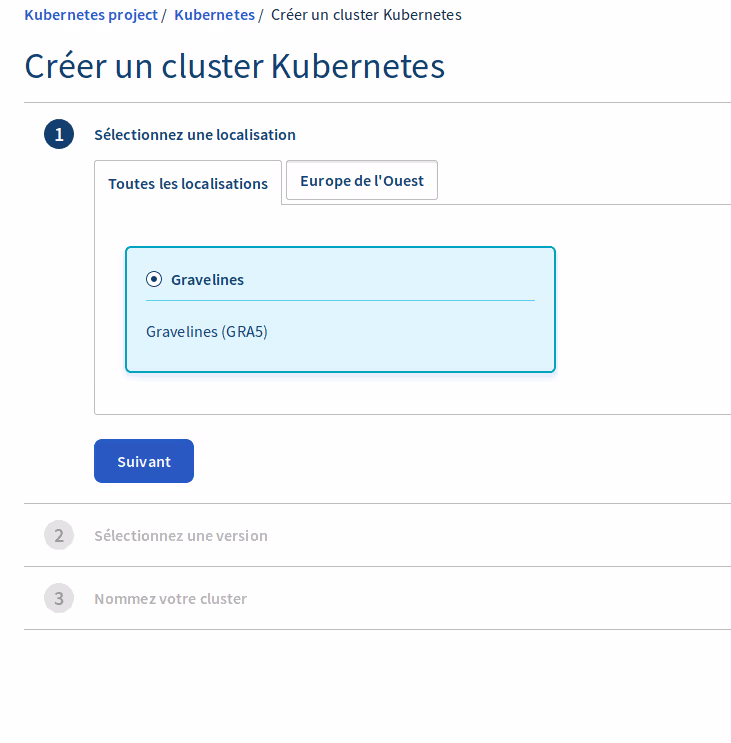The height and width of the screenshot is (743, 731).
Task: Click the Sélectionnez une localisation step title
Action: [x=195, y=134]
